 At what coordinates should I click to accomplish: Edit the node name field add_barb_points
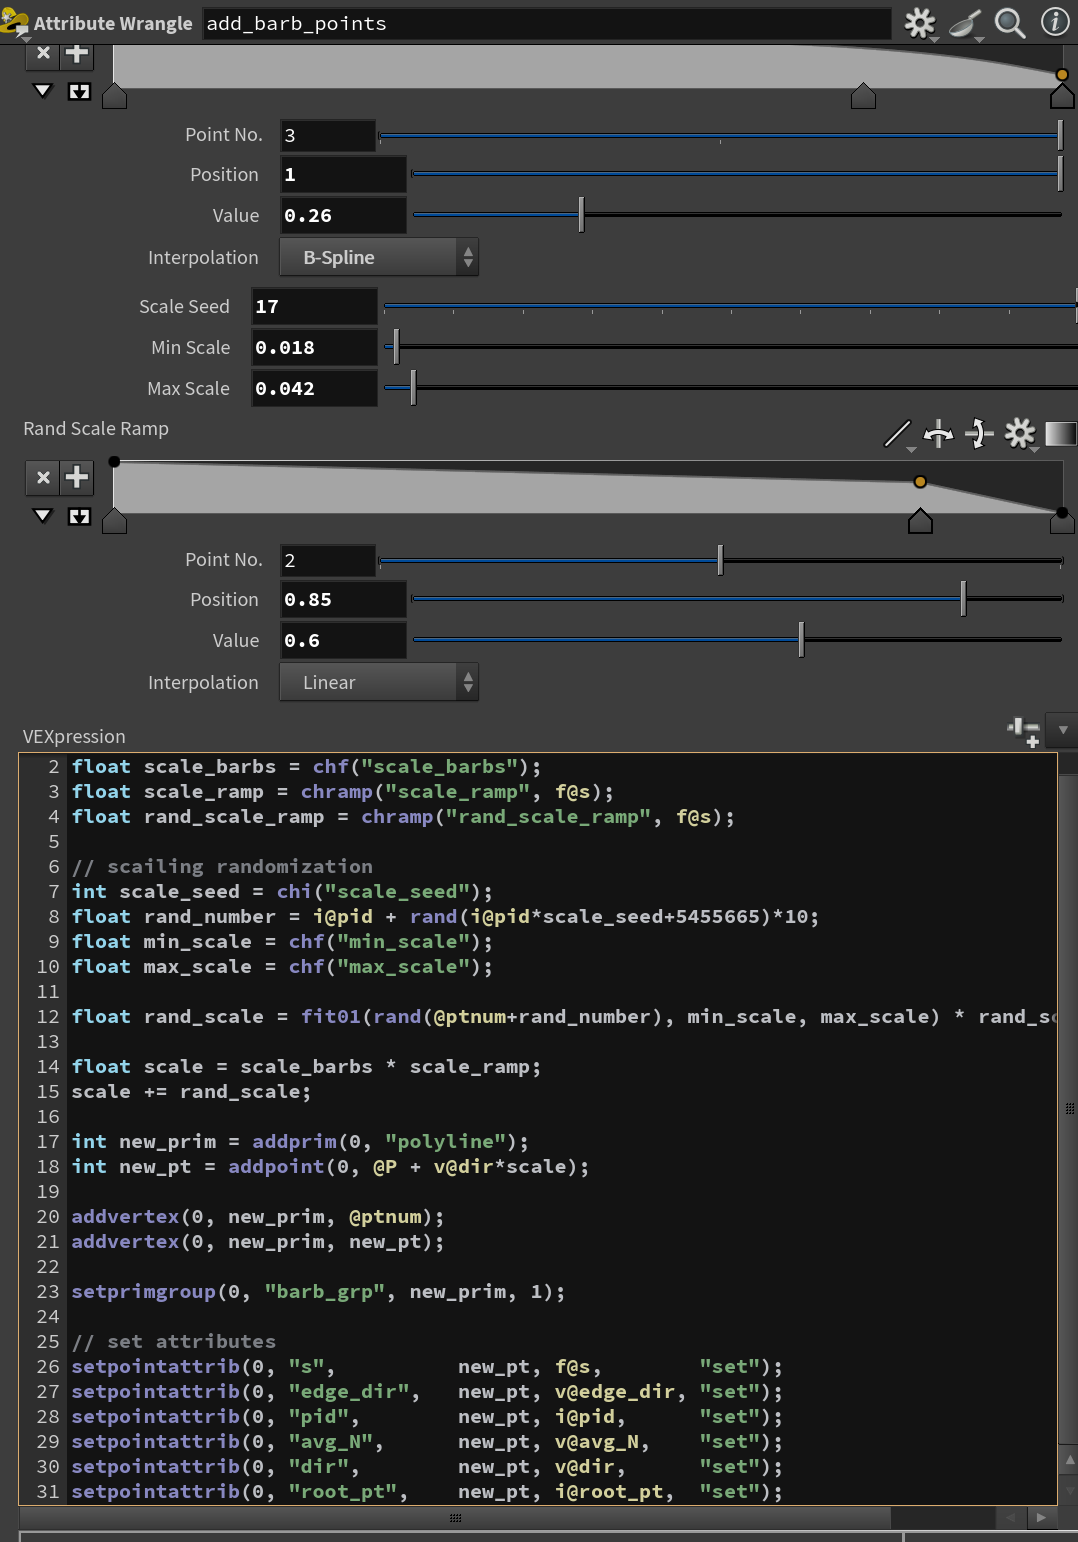[x=546, y=23]
